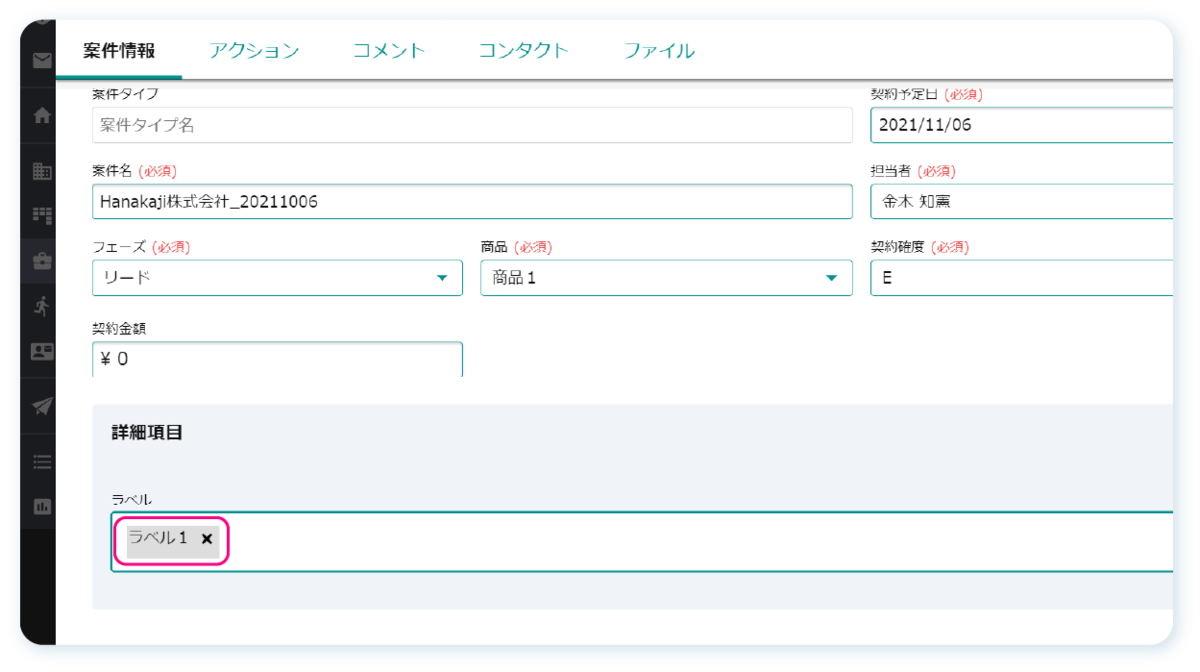1200x672 pixels.
Task: Click the 契約金額 amount field
Action: 277,359
